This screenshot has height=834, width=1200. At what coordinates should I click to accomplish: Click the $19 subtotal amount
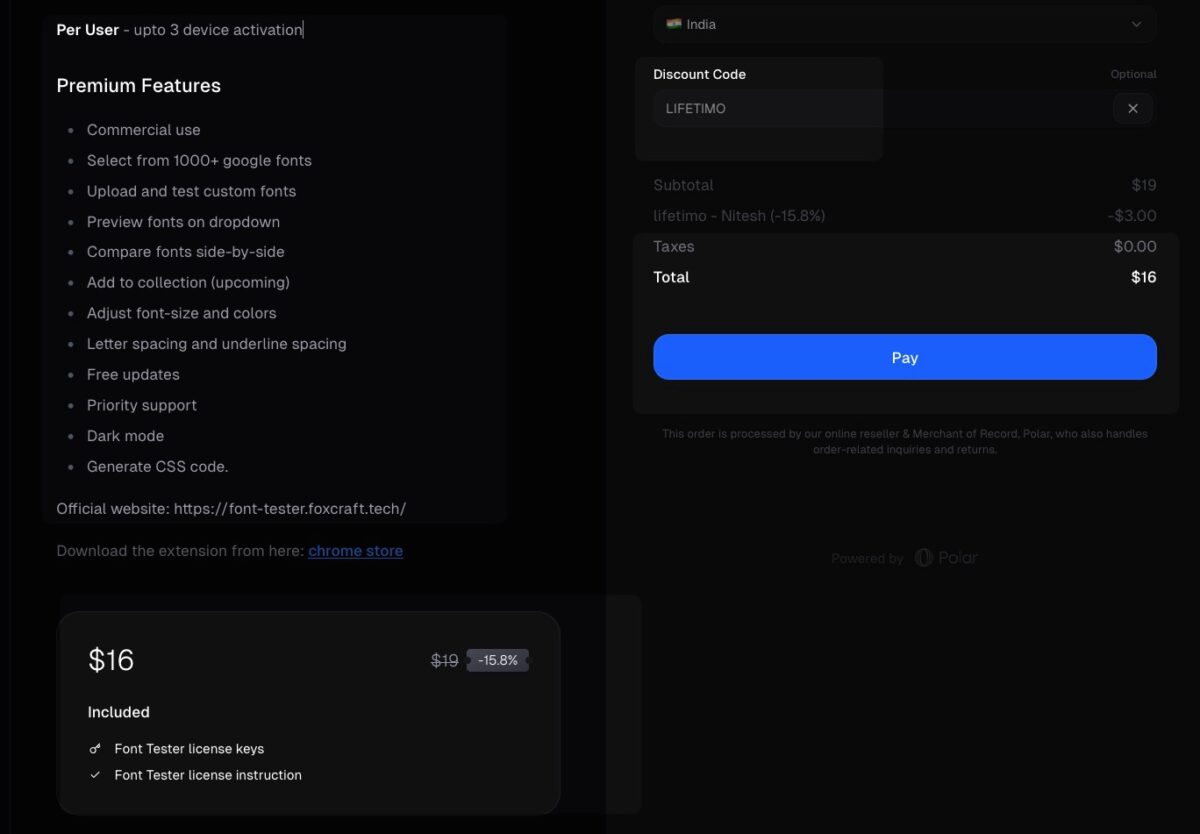point(1144,185)
